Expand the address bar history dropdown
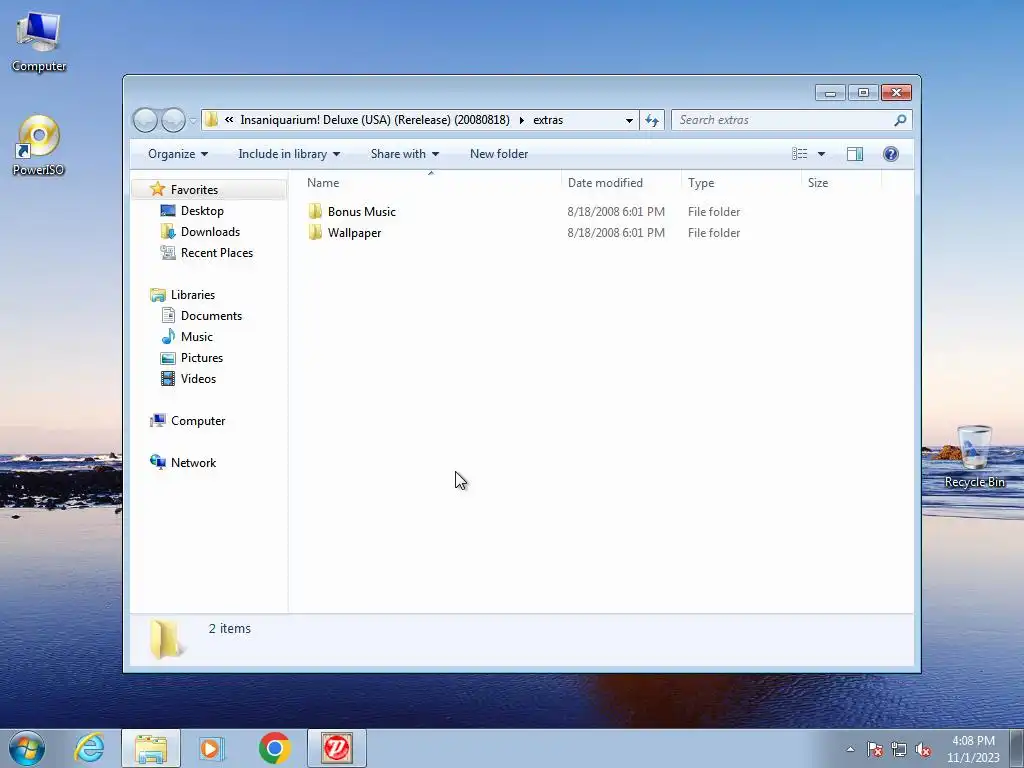The width and height of the screenshot is (1024, 768). 629,120
